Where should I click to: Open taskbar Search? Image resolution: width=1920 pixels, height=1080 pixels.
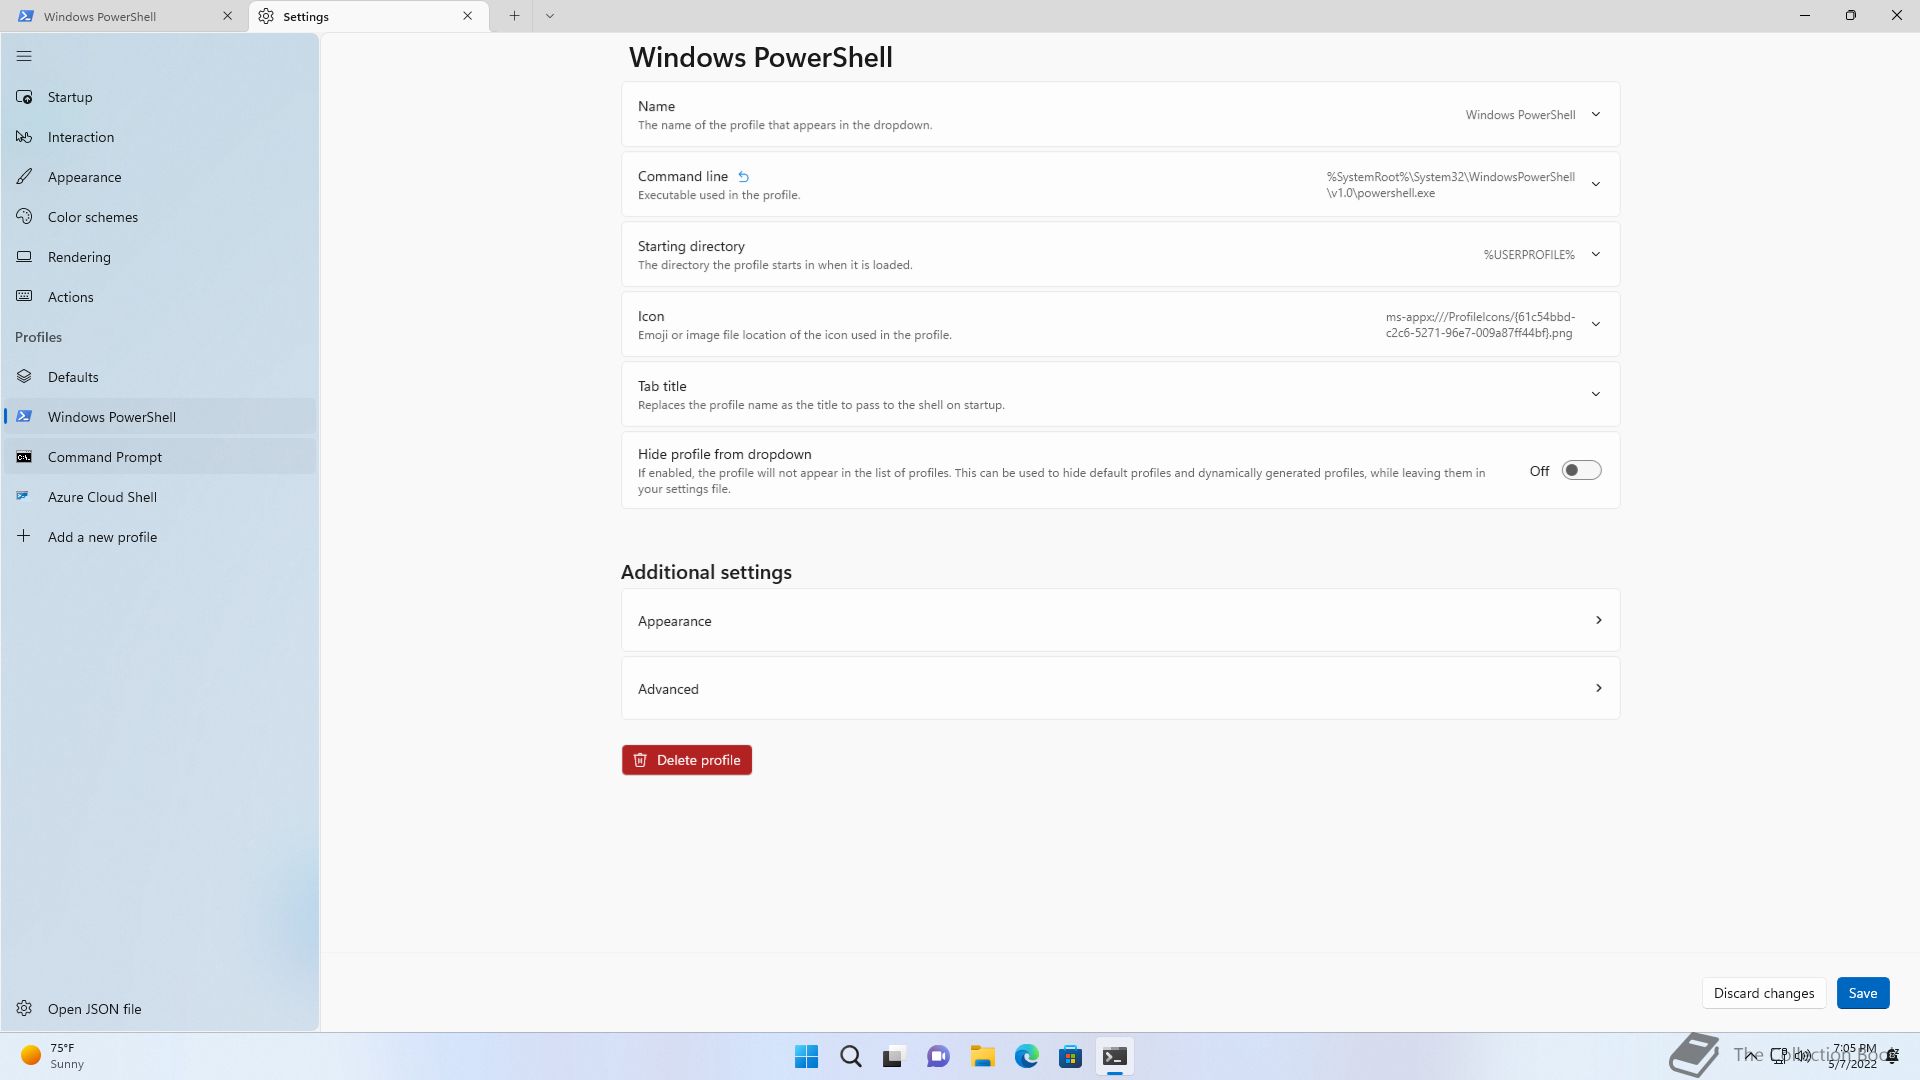(x=850, y=1056)
